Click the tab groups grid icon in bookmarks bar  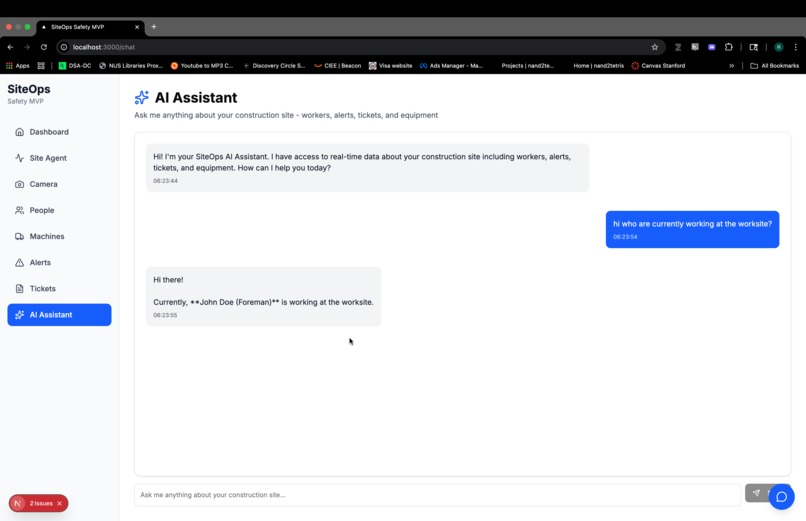point(41,66)
